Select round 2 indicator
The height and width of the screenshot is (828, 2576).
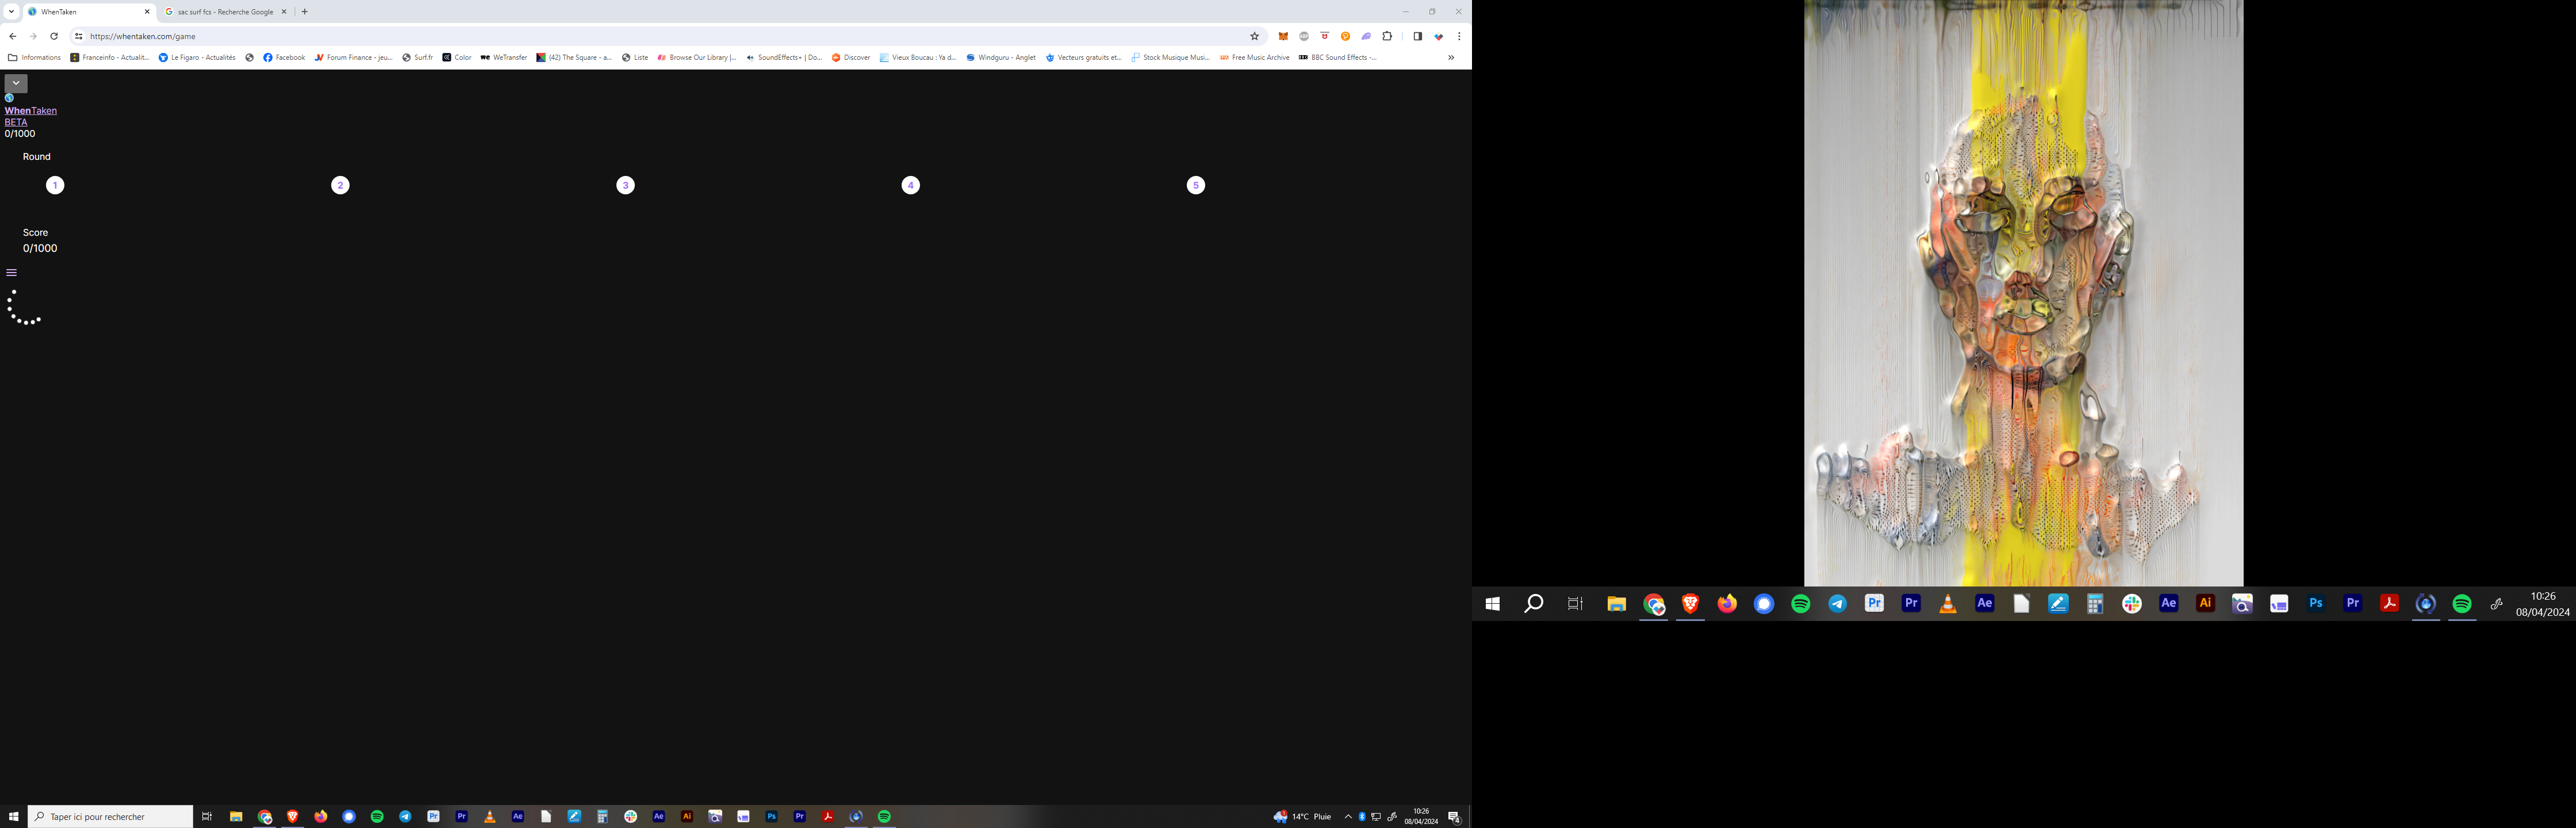[x=340, y=185]
